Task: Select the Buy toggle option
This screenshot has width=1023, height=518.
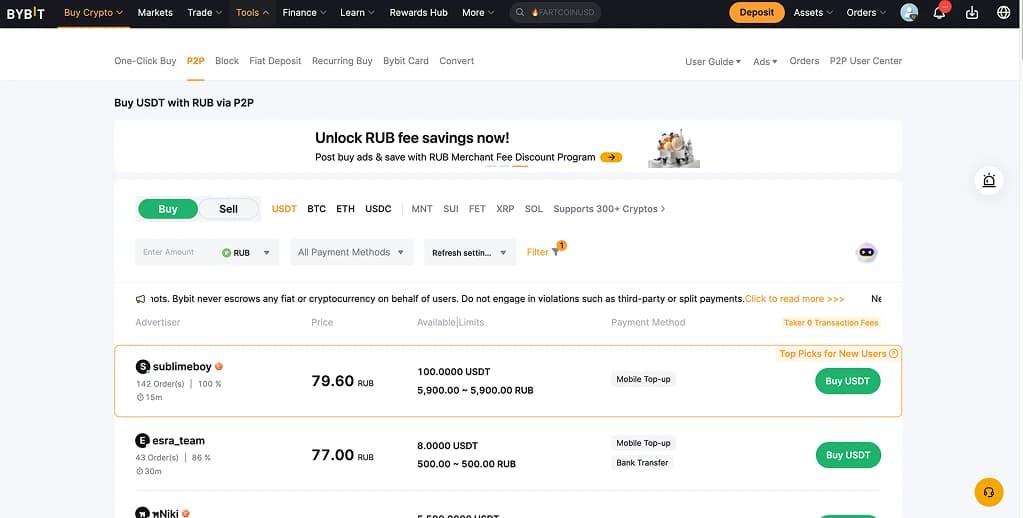Action: pyautogui.click(x=168, y=209)
